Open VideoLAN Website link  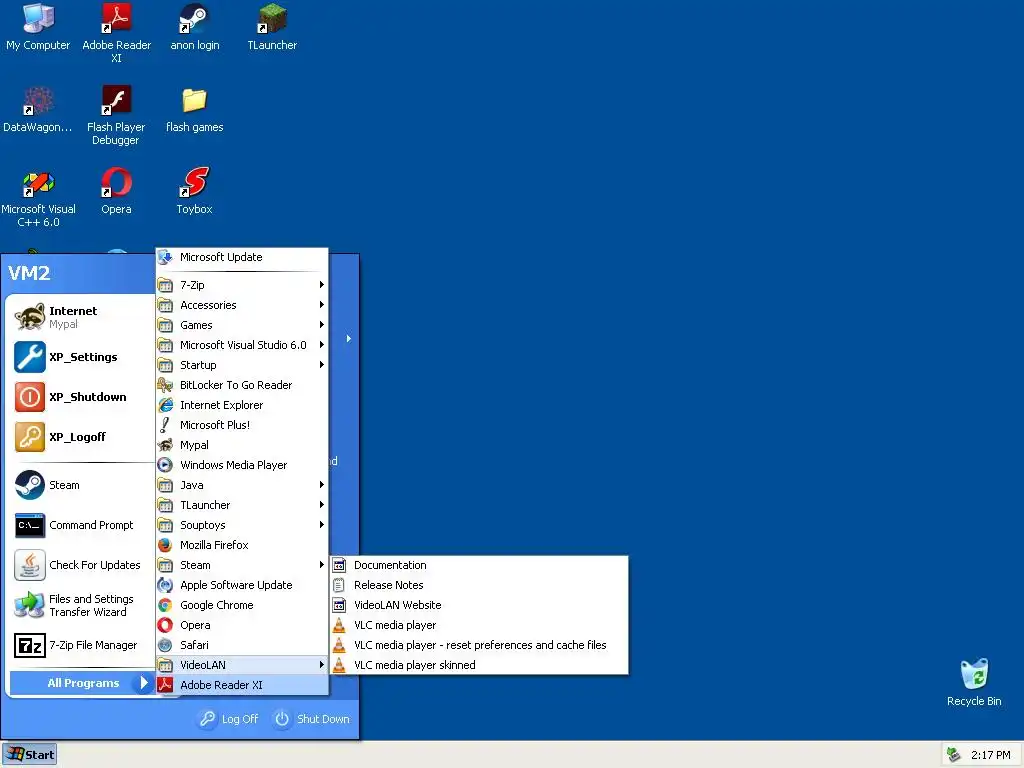point(479,605)
